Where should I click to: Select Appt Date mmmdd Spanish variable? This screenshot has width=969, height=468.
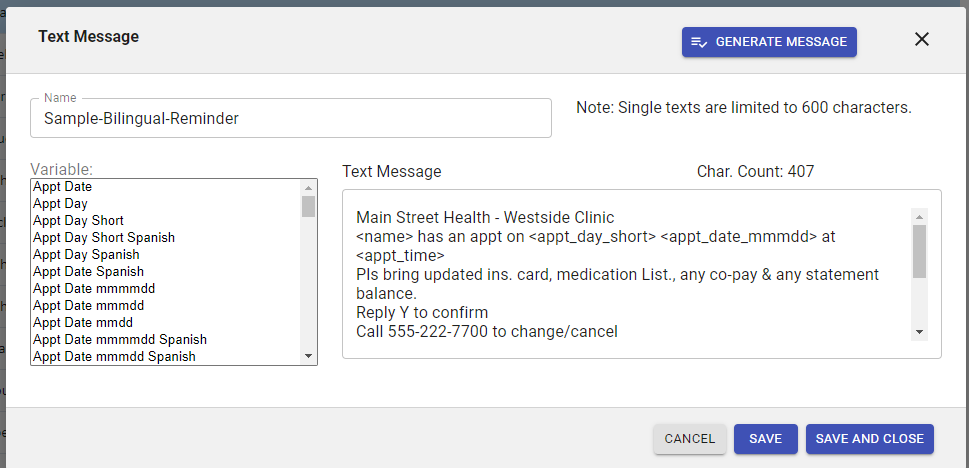pyautogui.click(x=114, y=356)
